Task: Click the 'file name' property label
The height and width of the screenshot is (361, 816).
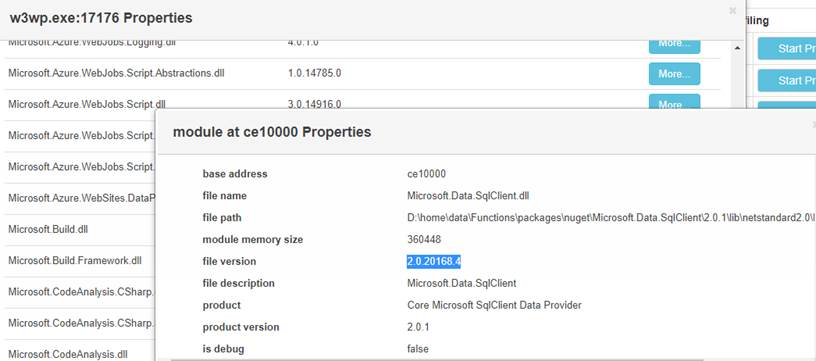Action: coord(224,196)
